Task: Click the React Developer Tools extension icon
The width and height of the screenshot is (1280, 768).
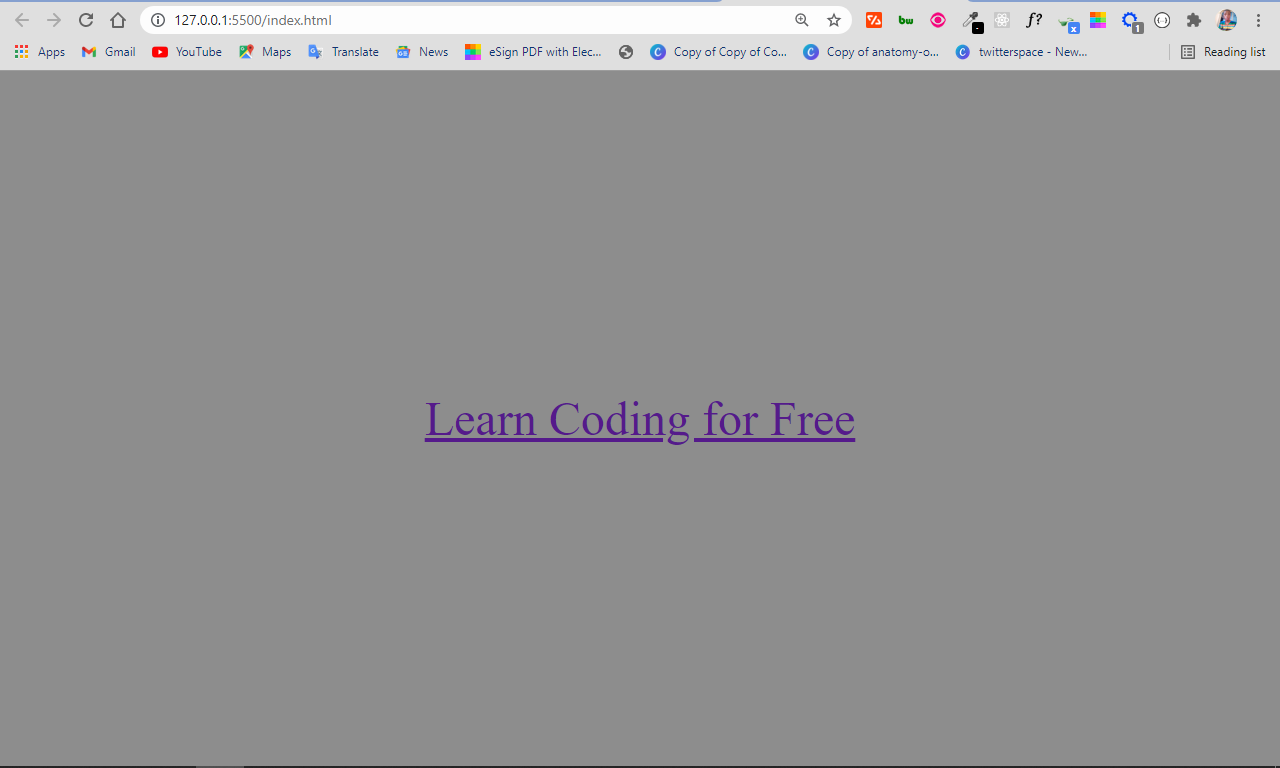Action: pos(1002,20)
